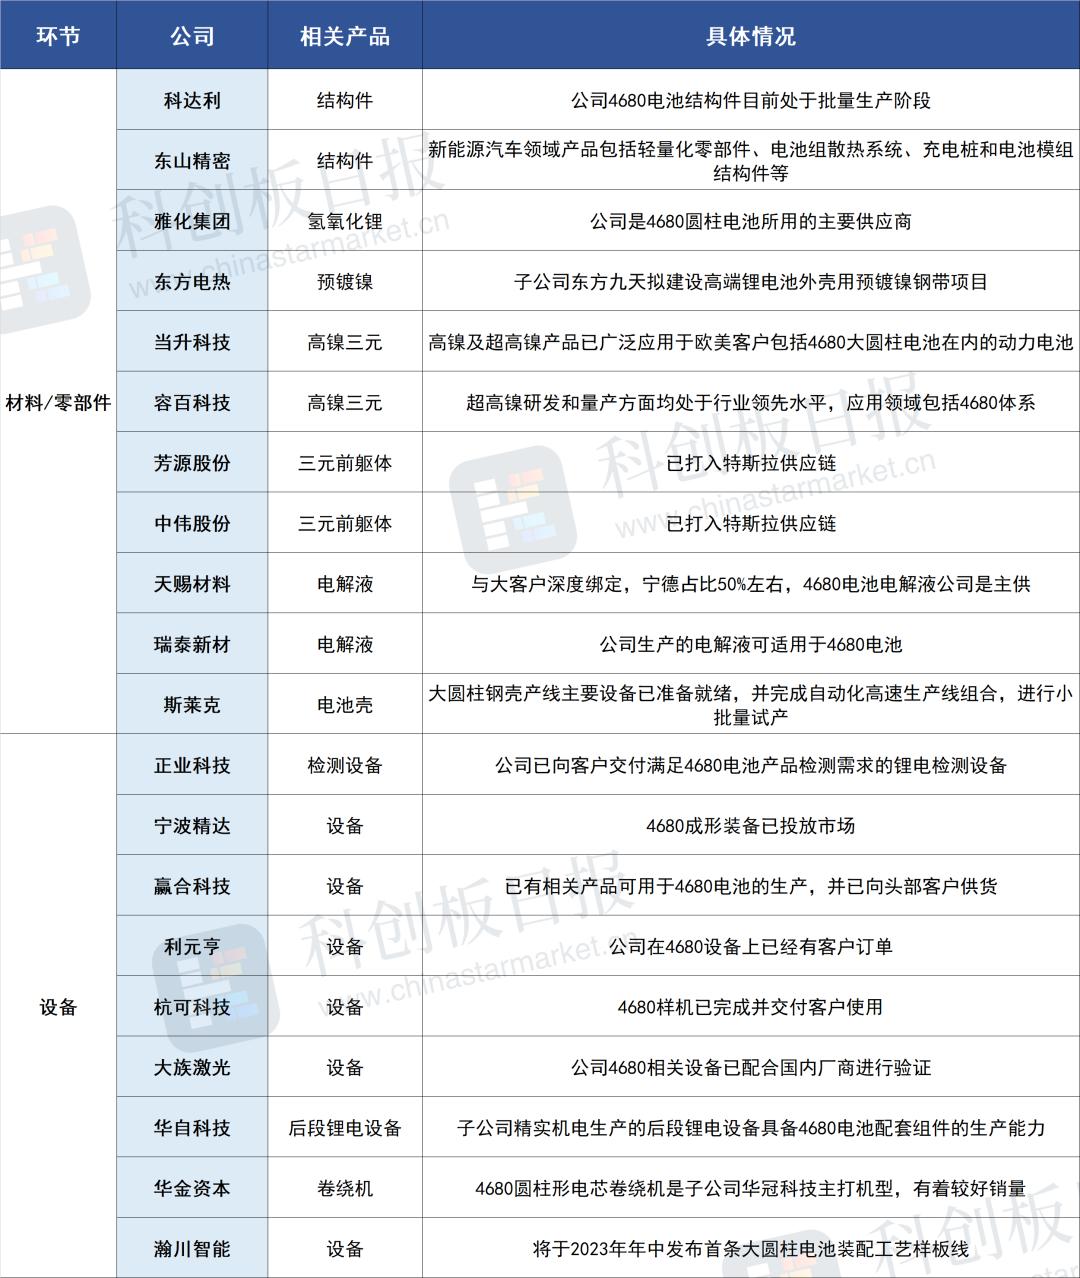
Task: Select 三元前驱体 in 芳源股份 row
Action: click(x=345, y=463)
